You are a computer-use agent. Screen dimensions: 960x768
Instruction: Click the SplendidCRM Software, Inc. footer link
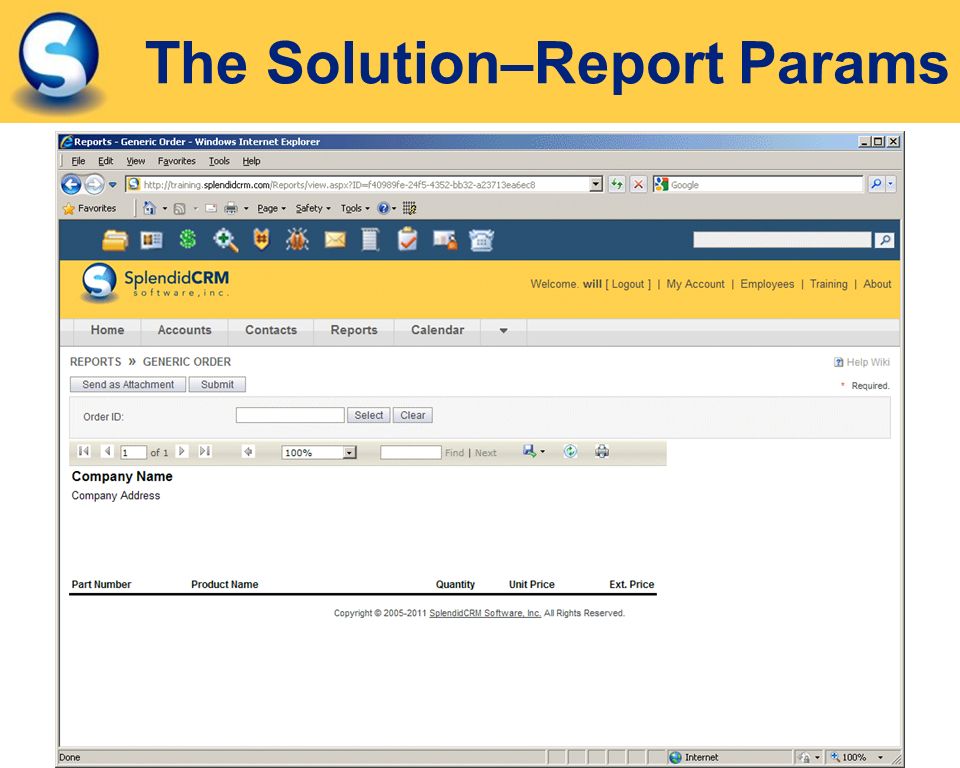[x=485, y=613]
